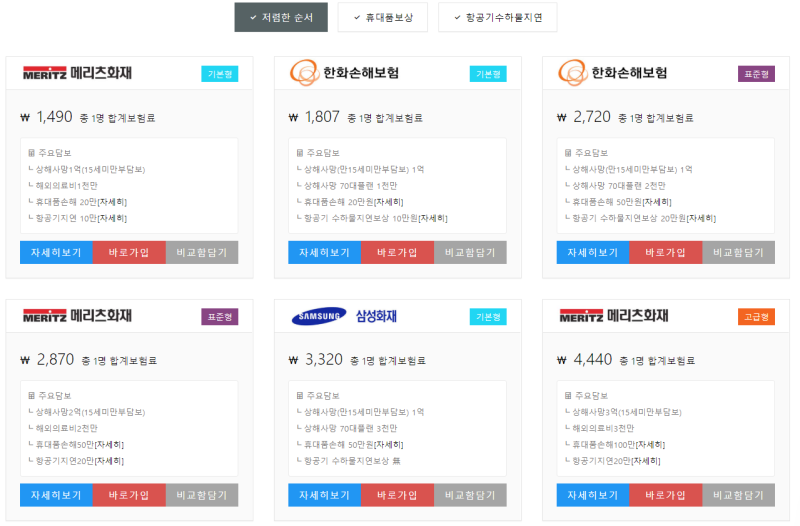Screen dimensions: 800x526
Task: Open 휴대품손해 50만원 [자세히] on Samsung 3,320 card
Action: tap(389, 445)
